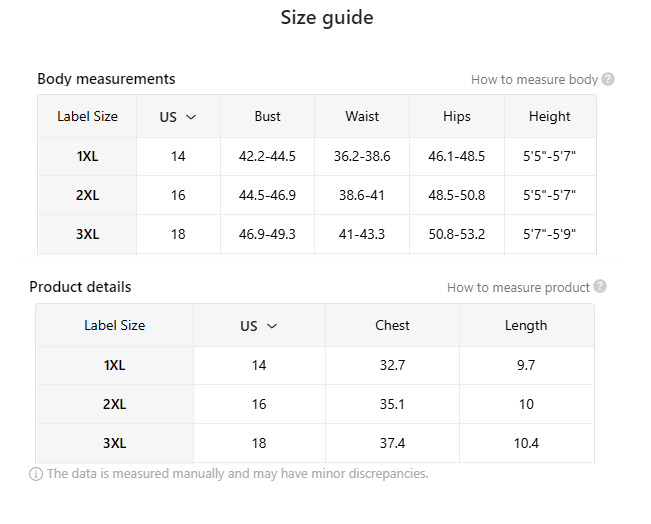651x524 pixels.
Task: Select the 1XL label in Product details
Action: pyautogui.click(x=114, y=365)
